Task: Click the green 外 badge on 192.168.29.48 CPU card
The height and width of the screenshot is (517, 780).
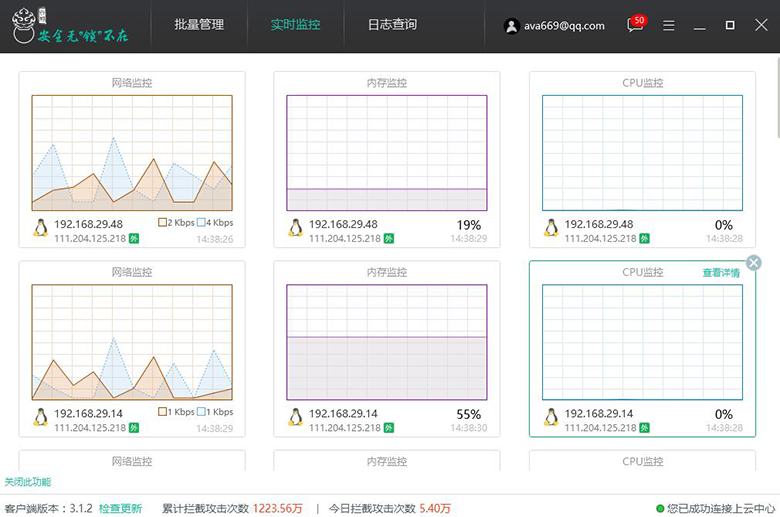Action: click(x=644, y=239)
